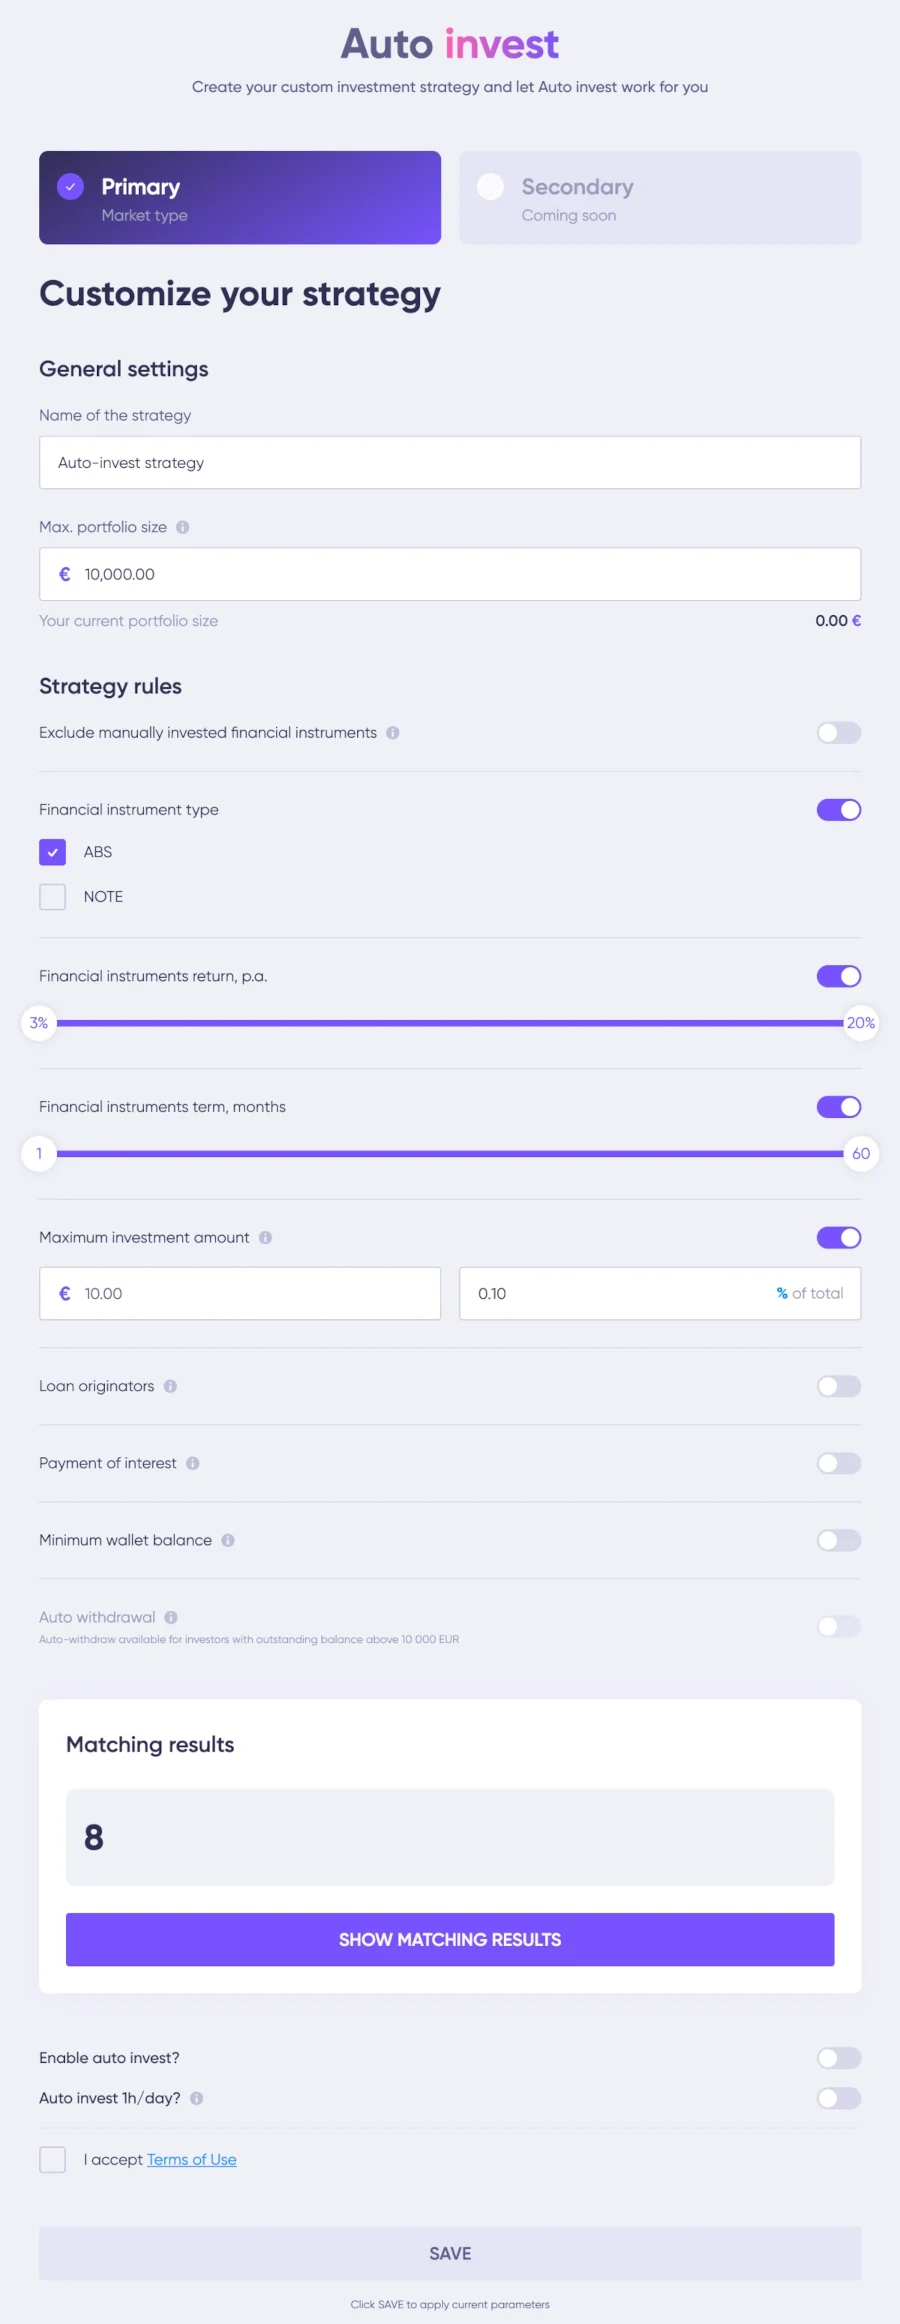
Task: Click info icon next to Exclude manually invested
Action: point(393,733)
